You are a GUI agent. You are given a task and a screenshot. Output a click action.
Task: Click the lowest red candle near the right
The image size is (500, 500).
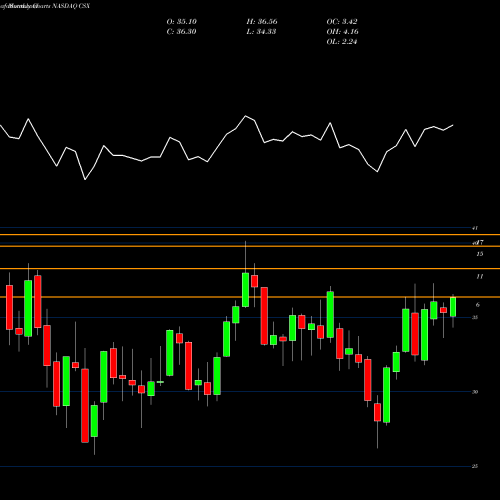click(377, 412)
